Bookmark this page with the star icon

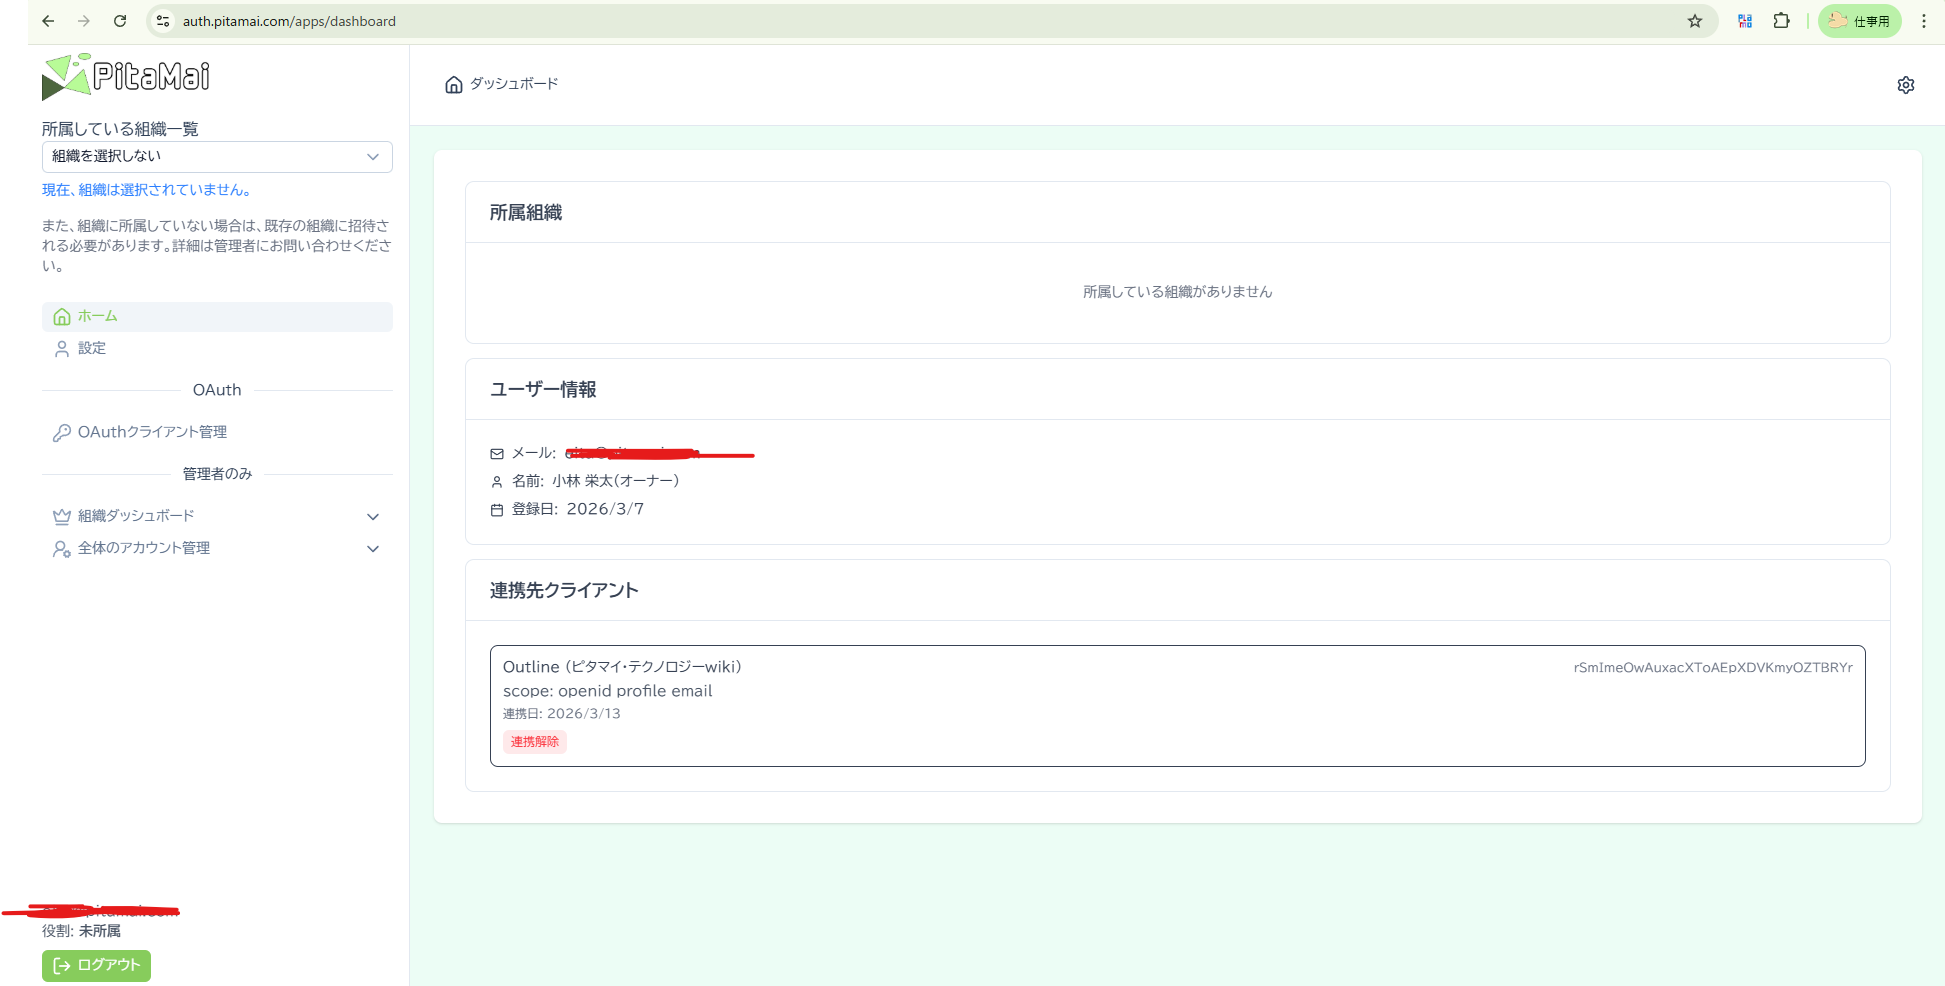click(1694, 20)
